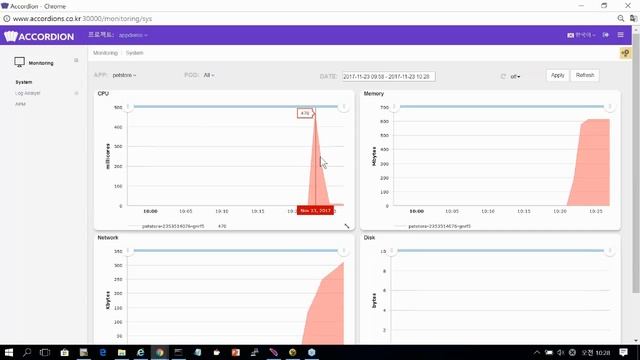The width and height of the screenshot is (640, 360).
Task: Grab the right handle of CPU range slider
Action: click(344, 107)
